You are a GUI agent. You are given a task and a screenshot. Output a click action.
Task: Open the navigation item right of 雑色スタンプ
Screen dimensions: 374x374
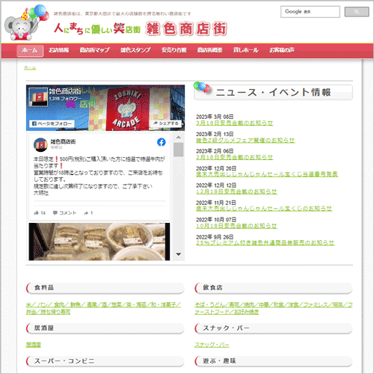[174, 50]
